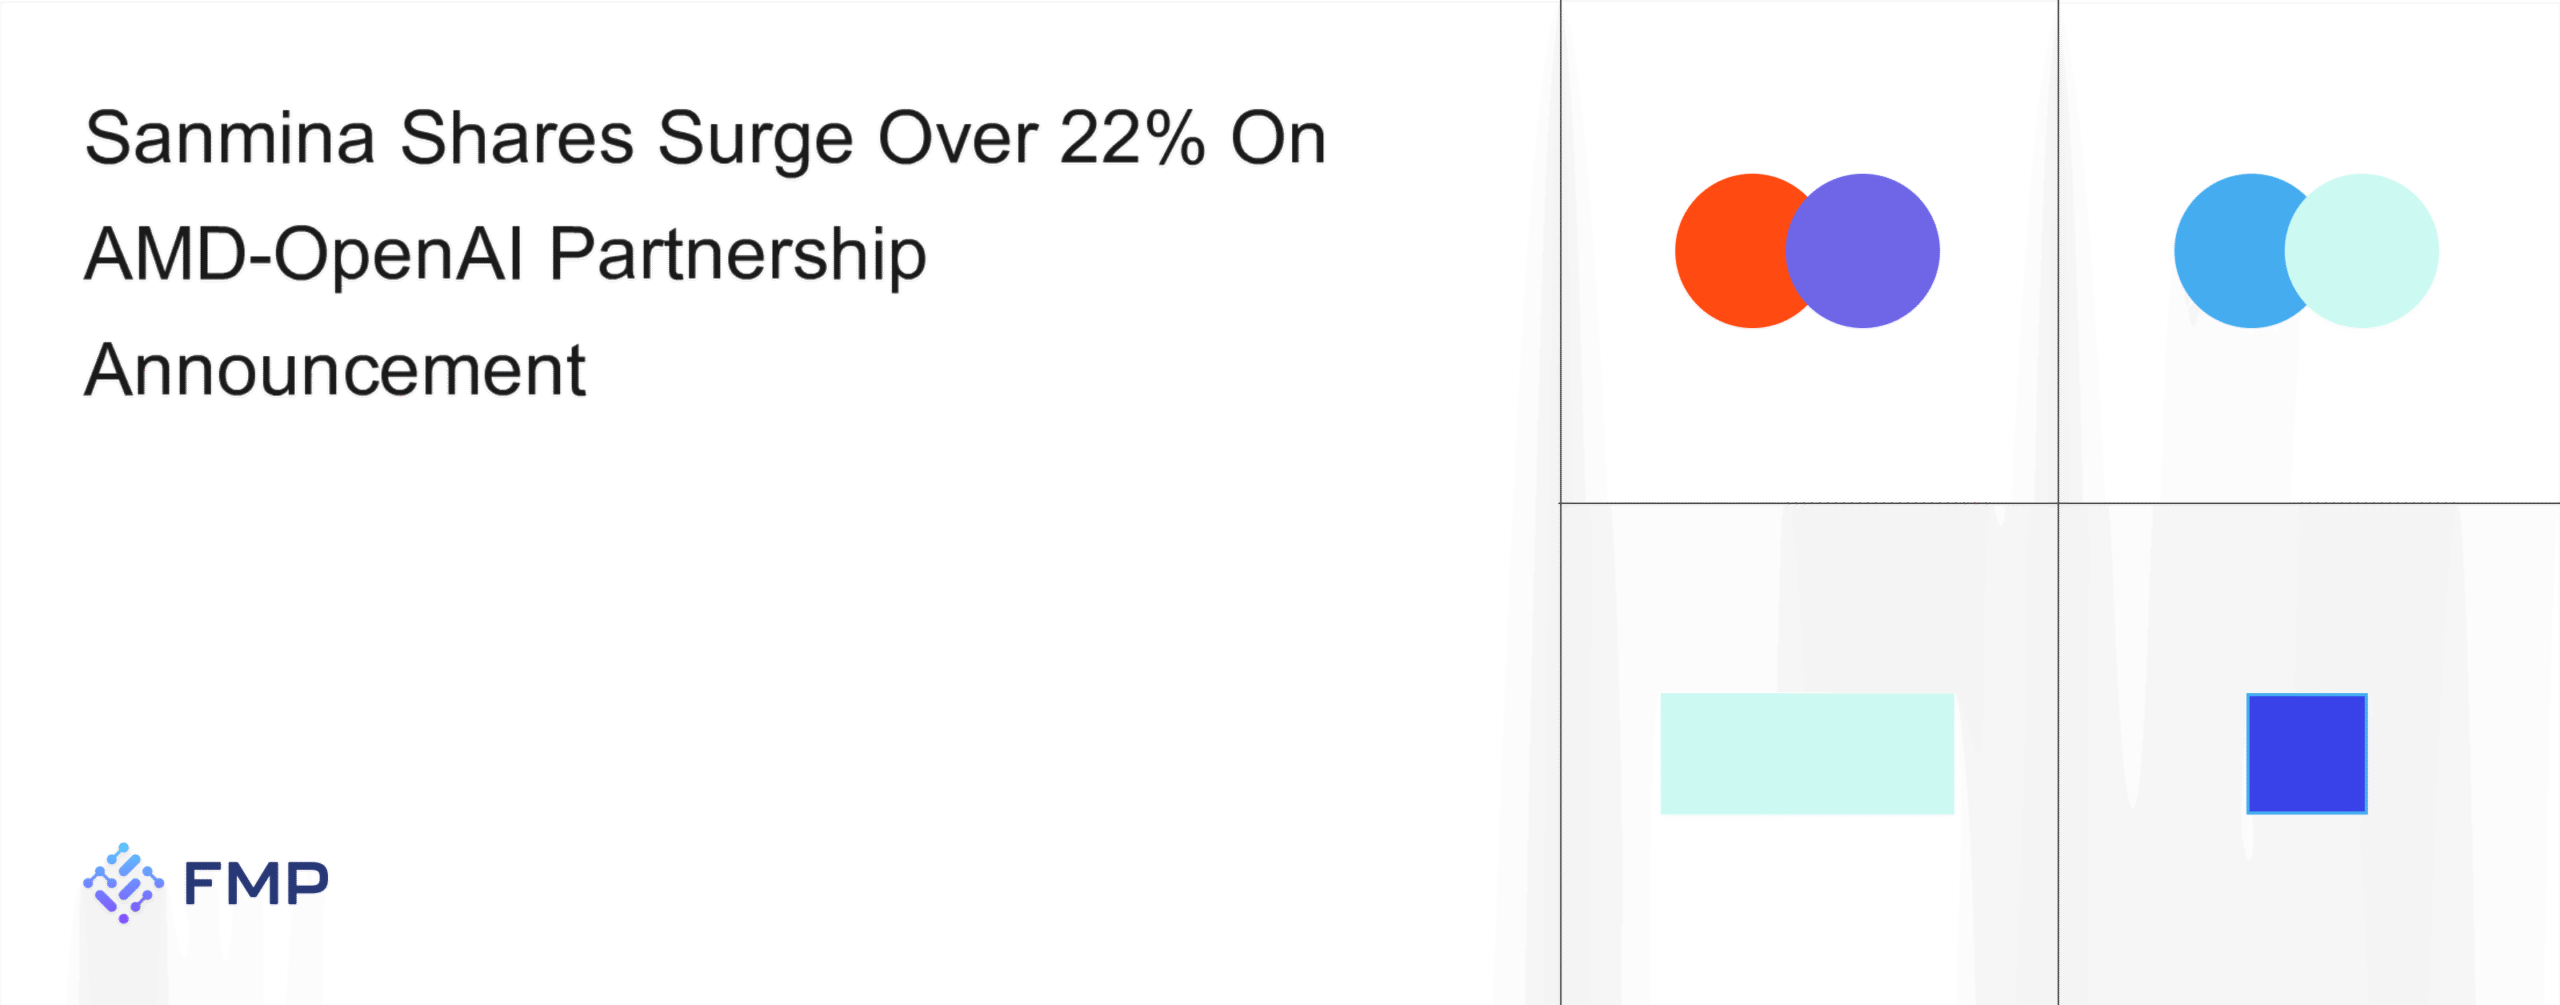Click the dark blue square
The height and width of the screenshot is (1005, 2560).
tap(2306, 754)
